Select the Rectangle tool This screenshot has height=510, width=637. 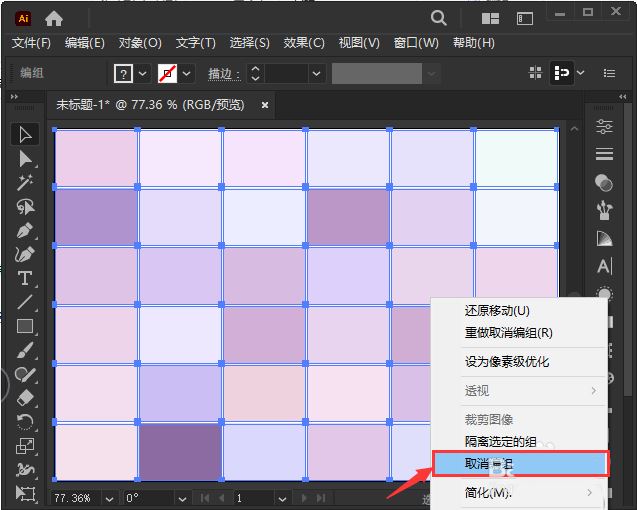coord(25,326)
